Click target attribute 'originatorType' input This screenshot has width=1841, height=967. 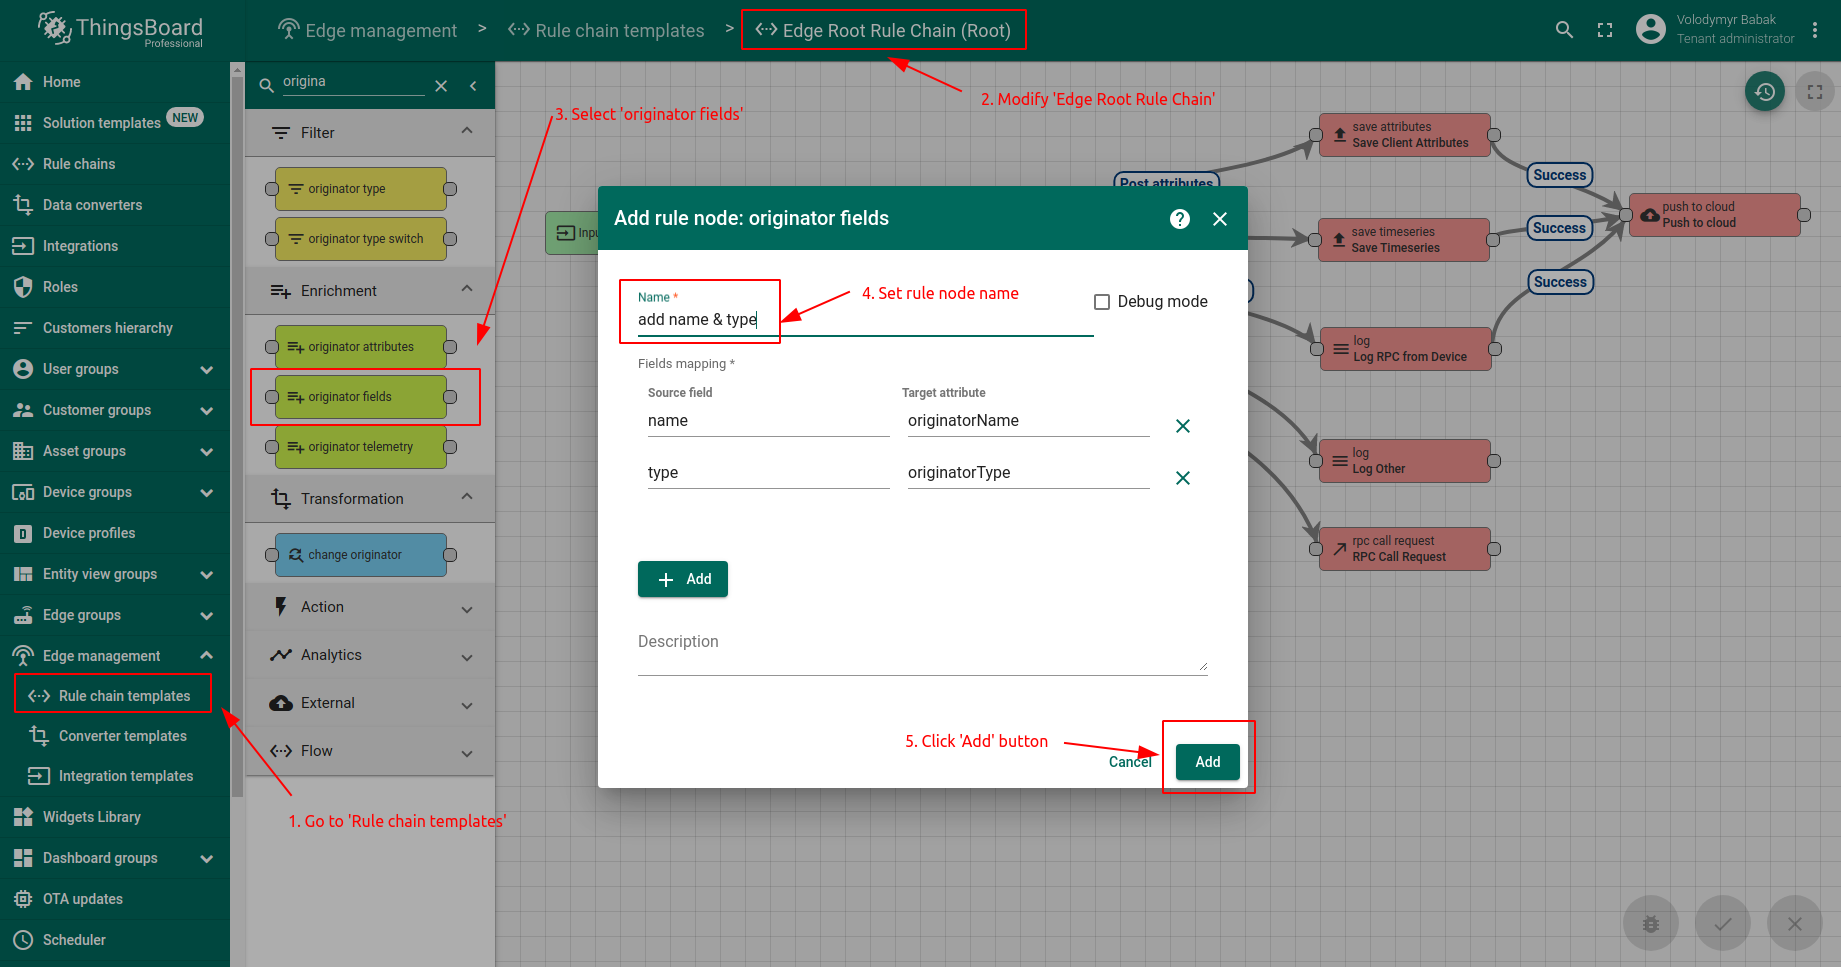point(1029,473)
